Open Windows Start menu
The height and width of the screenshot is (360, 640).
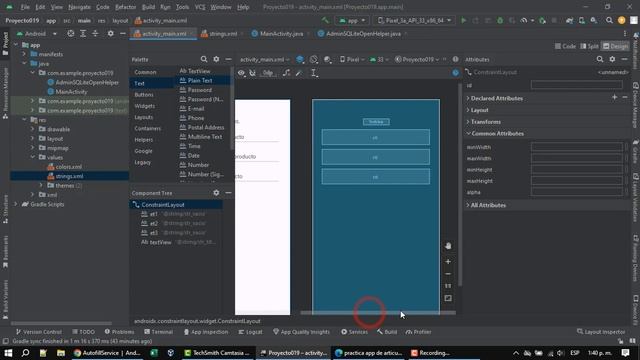click(8, 353)
